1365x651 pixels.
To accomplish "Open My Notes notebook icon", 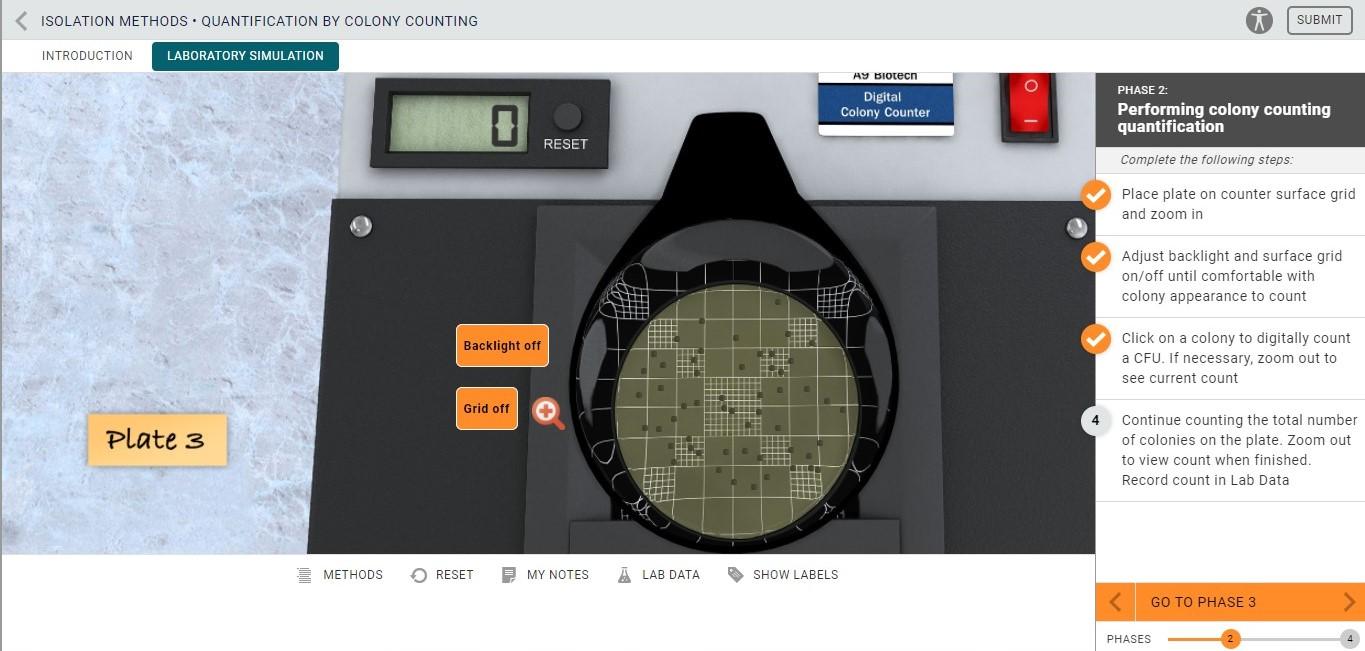I will (x=510, y=574).
